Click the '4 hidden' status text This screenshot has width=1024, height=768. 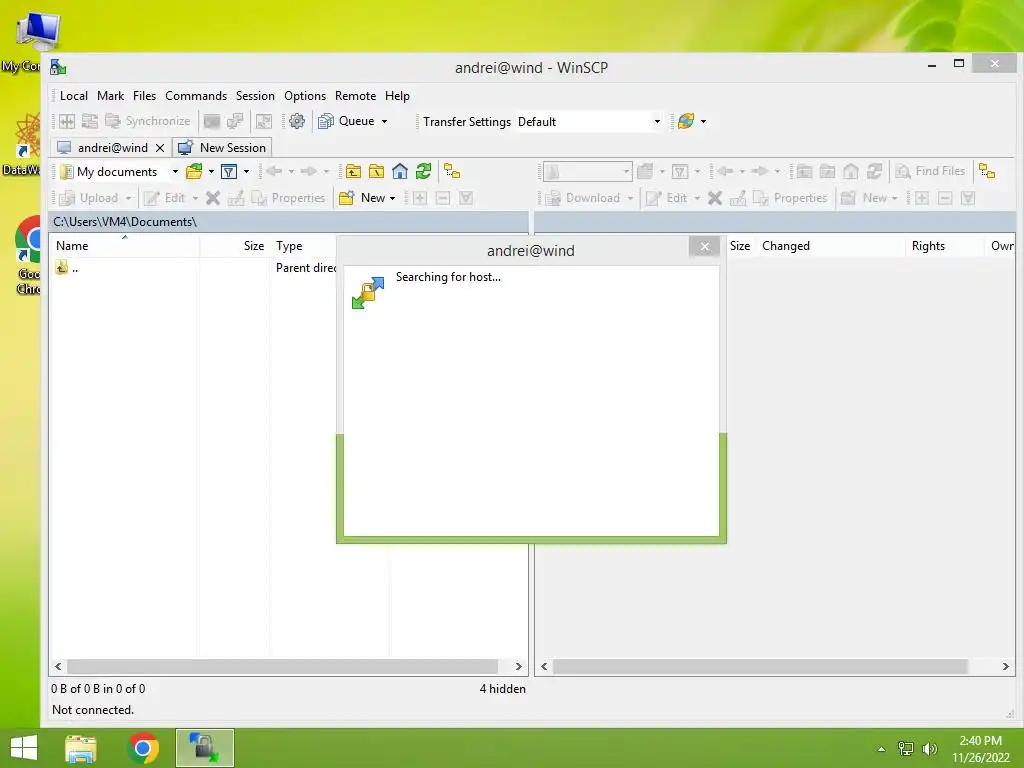tap(502, 689)
